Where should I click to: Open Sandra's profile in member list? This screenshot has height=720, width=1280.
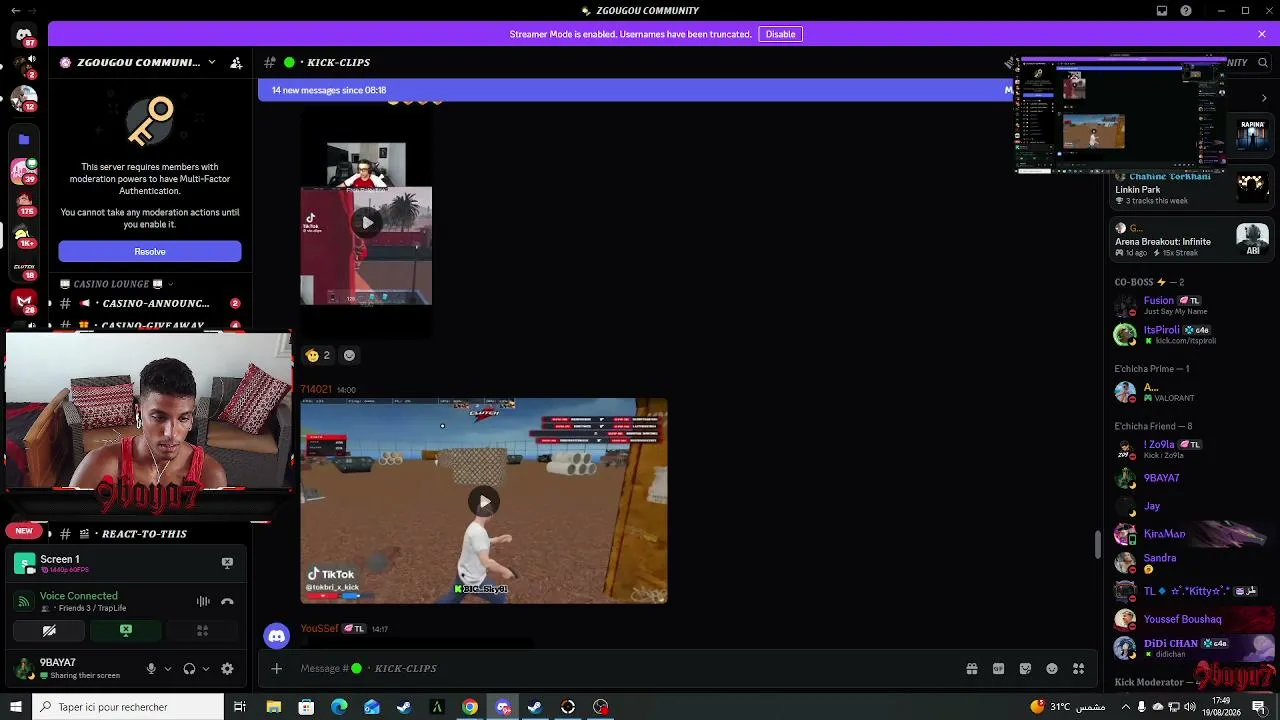pos(1190,563)
